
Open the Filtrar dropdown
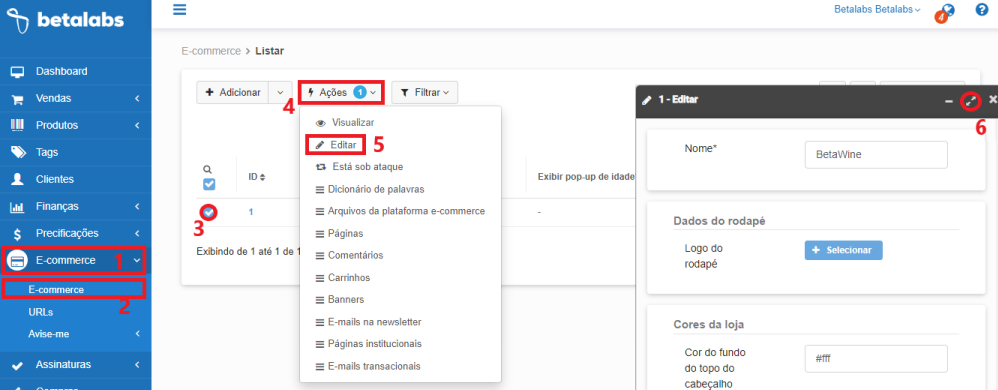[425, 93]
